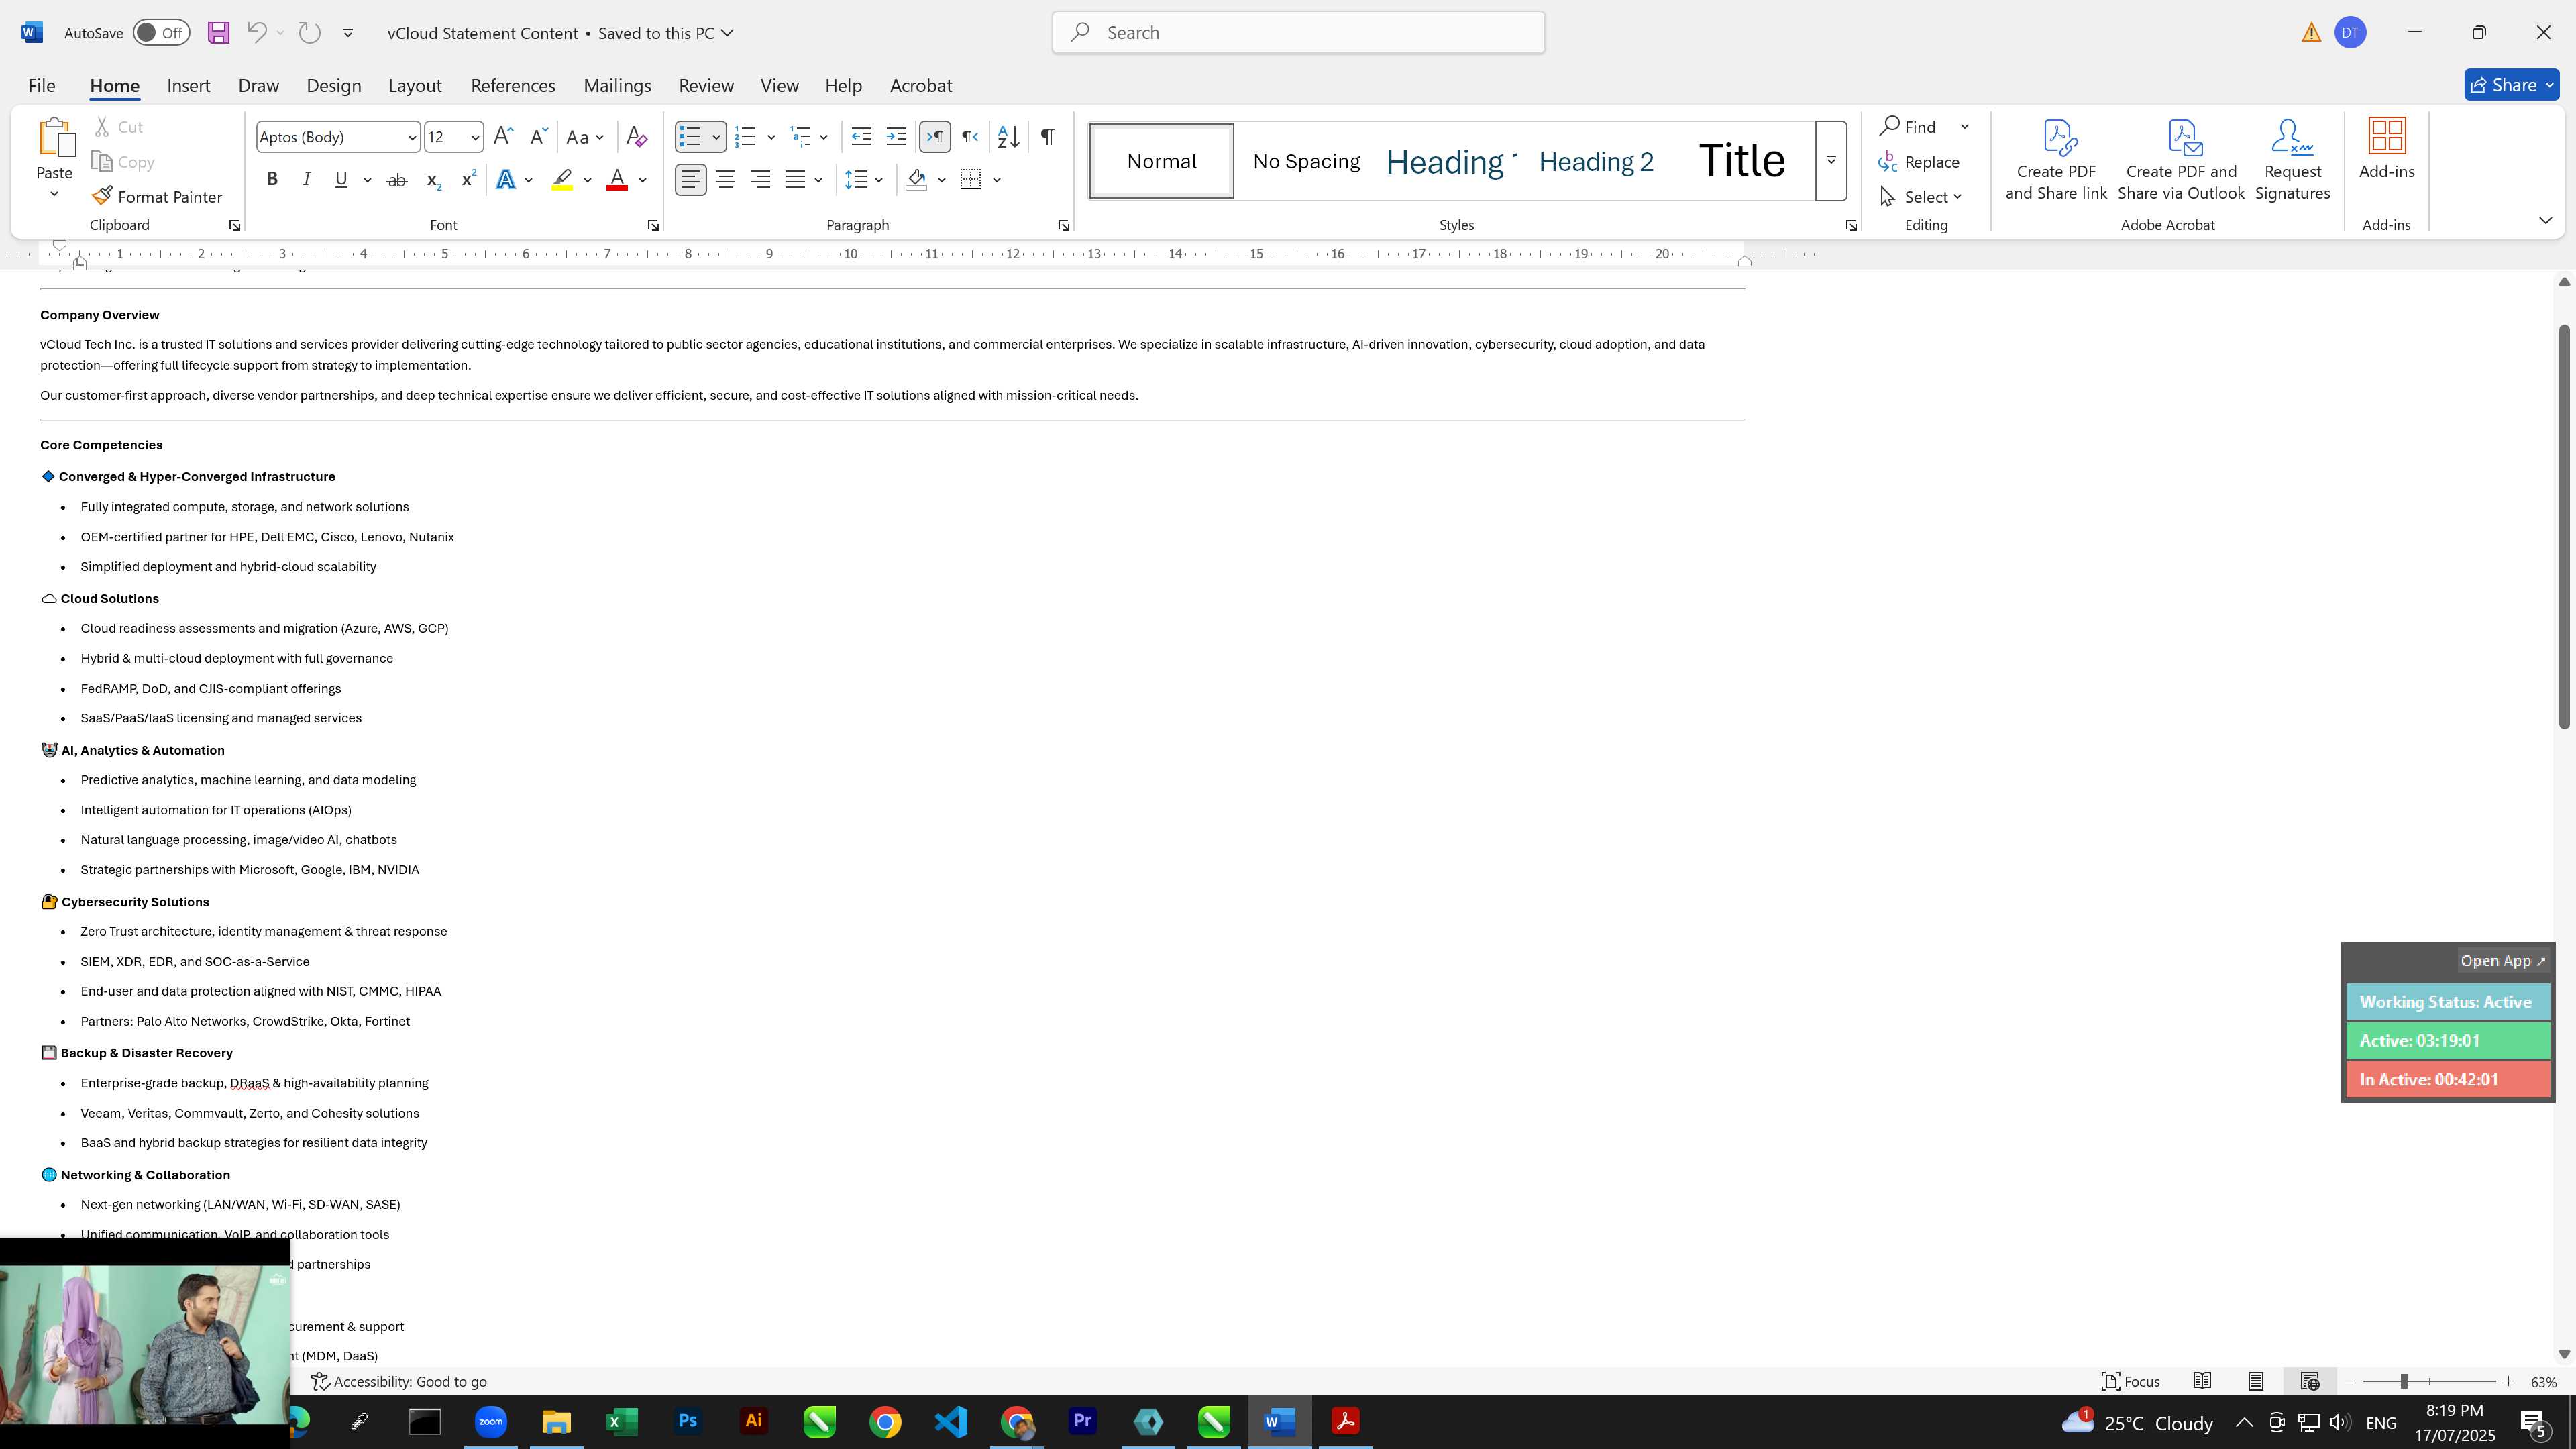This screenshot has height=1449, width=2576.
Task: Apply red font color
Action: [617, 180]
